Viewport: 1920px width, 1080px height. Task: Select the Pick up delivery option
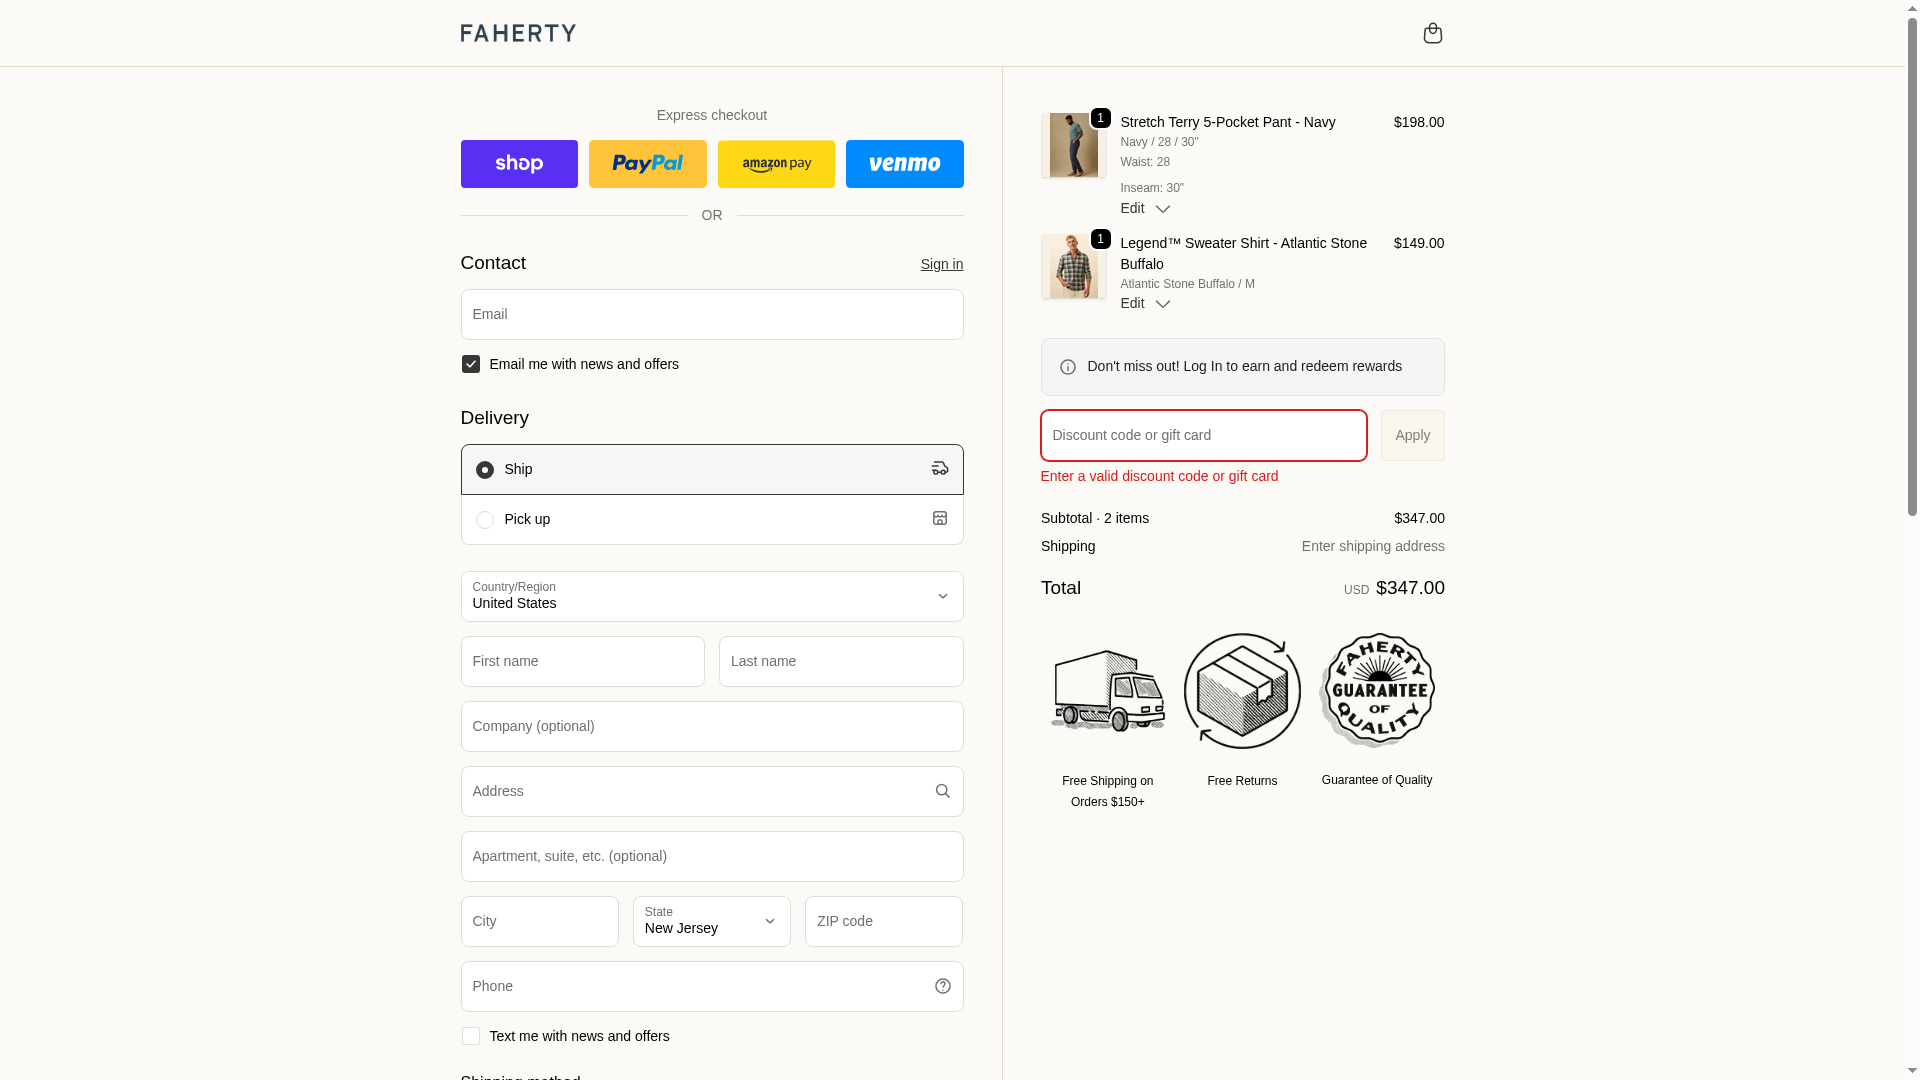(485, 520)
